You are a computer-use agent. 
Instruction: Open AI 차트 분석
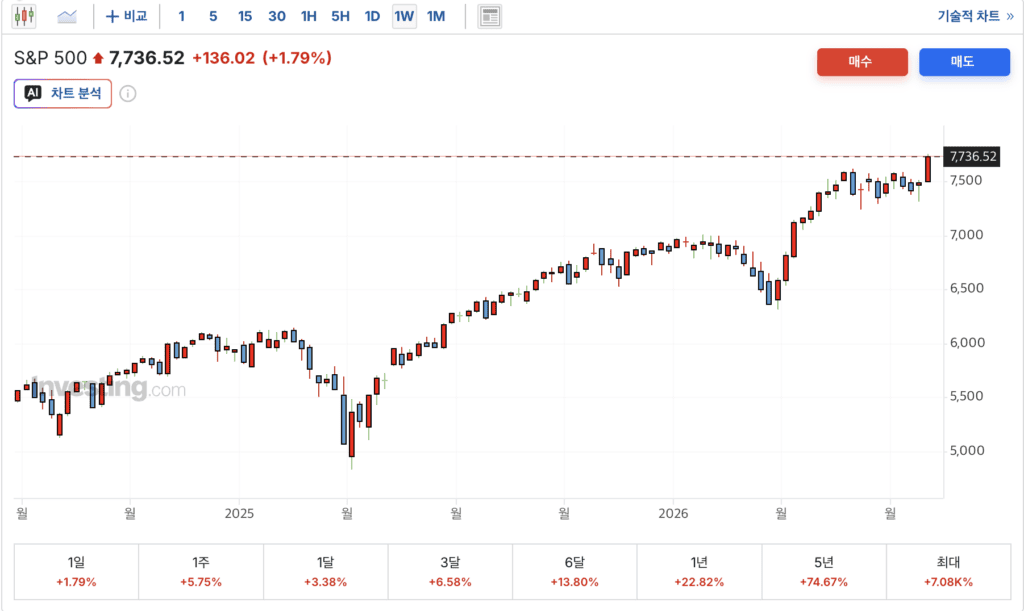(x=63, y=93)
